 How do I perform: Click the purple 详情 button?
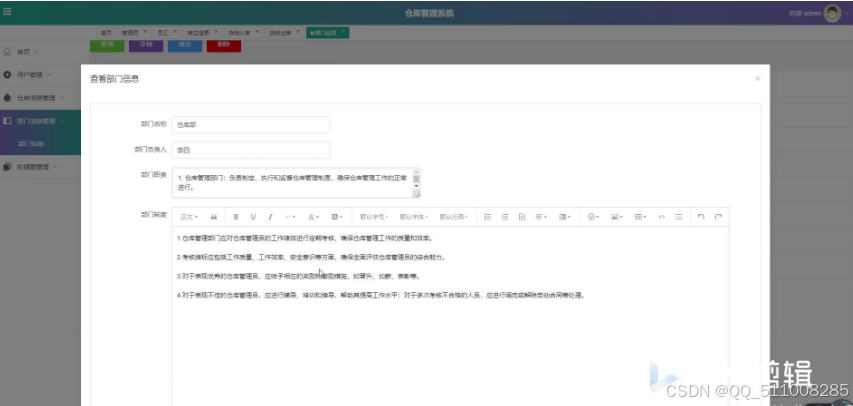click(146, 45)
